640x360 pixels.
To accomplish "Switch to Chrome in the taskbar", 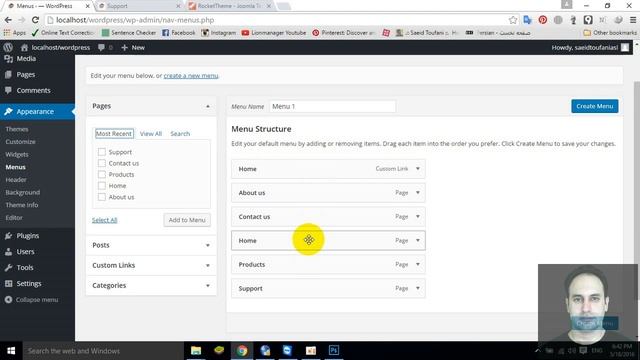I will click(x=242, y=351).
